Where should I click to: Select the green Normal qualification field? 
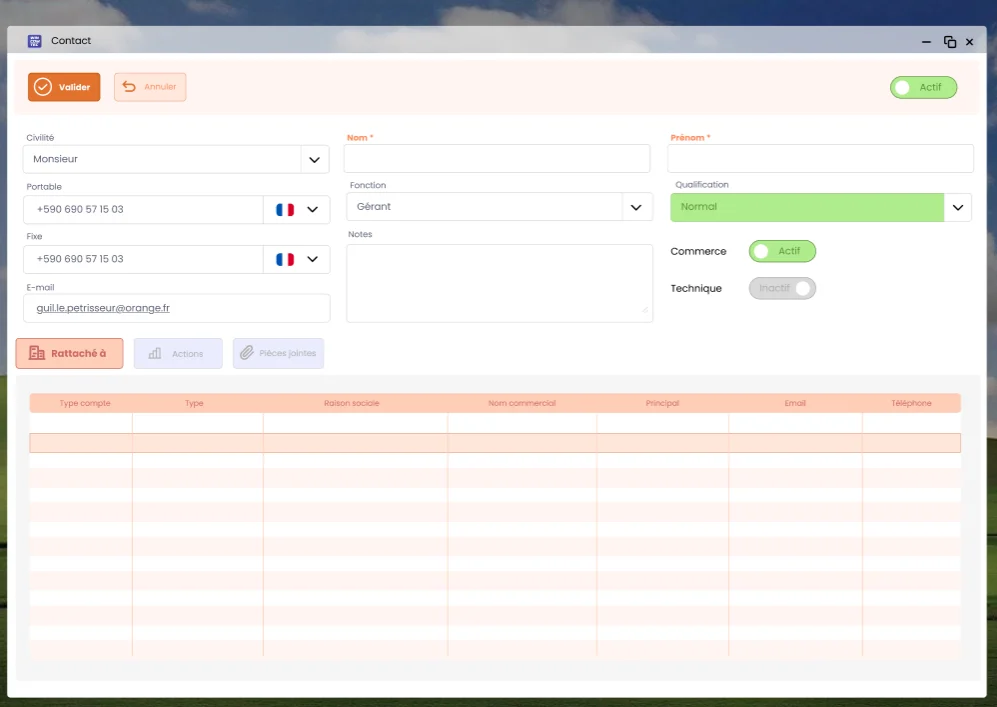(x=806, y=207)
